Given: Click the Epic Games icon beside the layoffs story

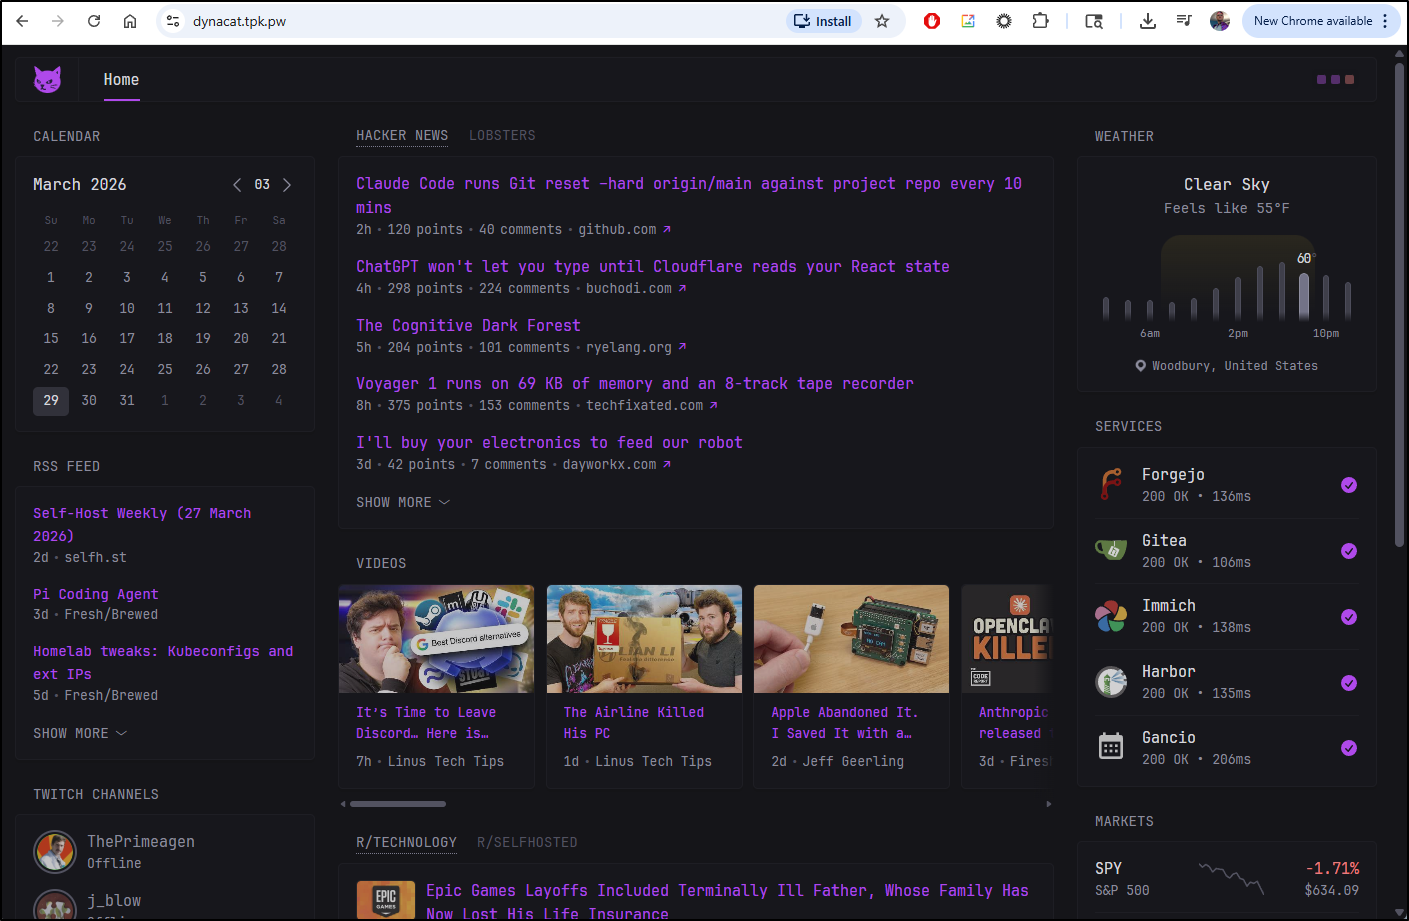Looking at the screenshot, I should click(x=385, y=899).
